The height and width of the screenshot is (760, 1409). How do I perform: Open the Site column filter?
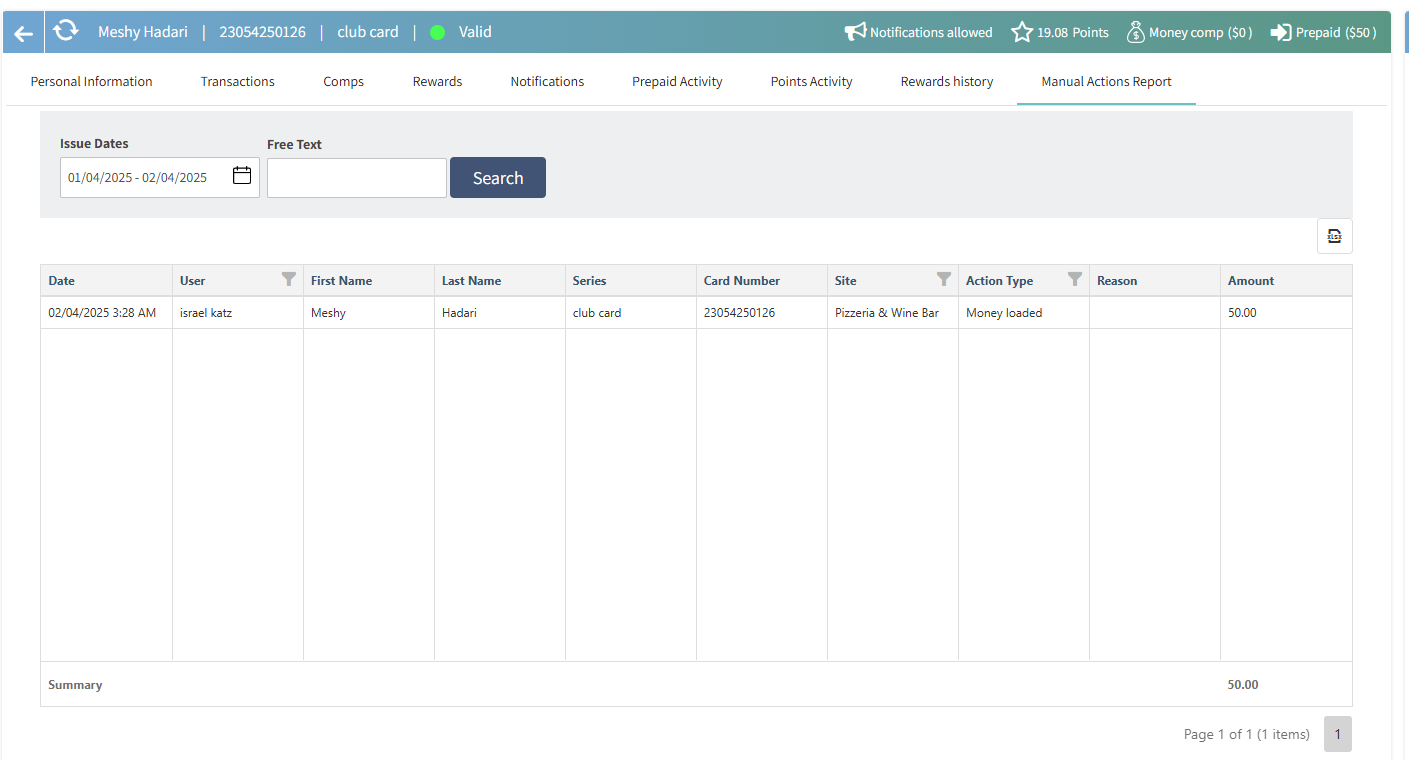coord(943,280)
